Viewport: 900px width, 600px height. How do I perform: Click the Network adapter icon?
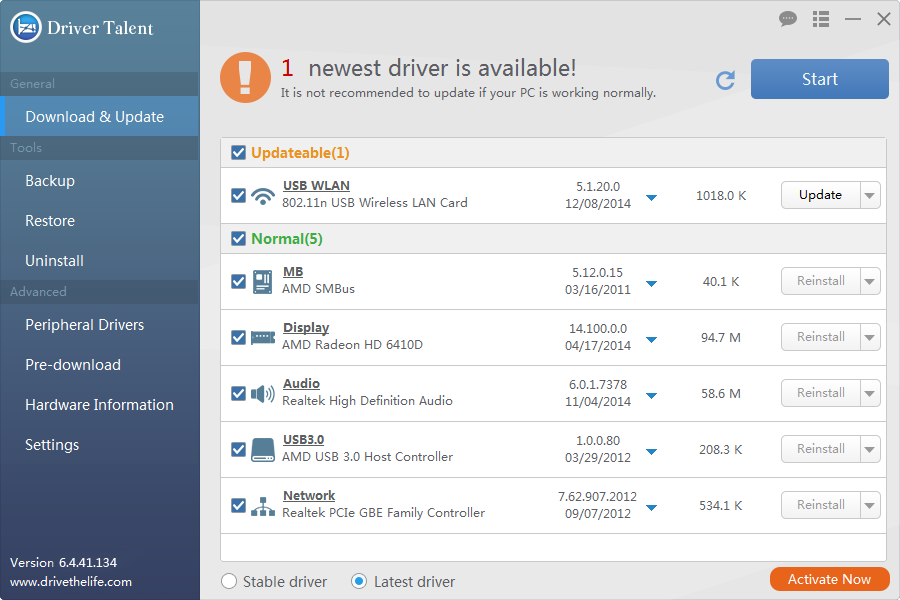tap(263, 506)
